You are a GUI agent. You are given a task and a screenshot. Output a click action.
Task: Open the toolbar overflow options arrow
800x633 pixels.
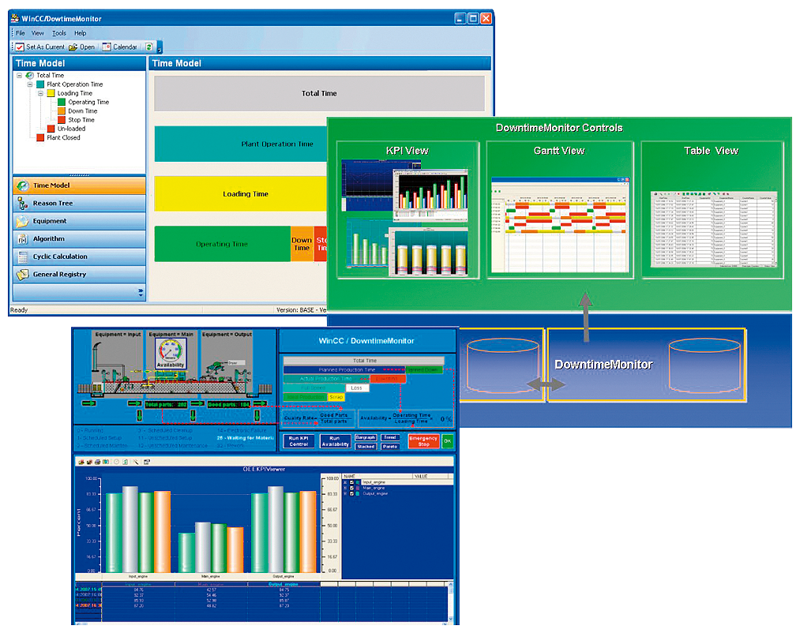[x=159, y=49]
